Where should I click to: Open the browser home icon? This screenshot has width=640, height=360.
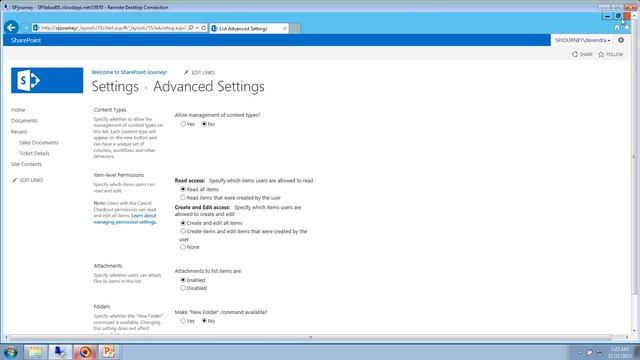click(x=617, y=28)
